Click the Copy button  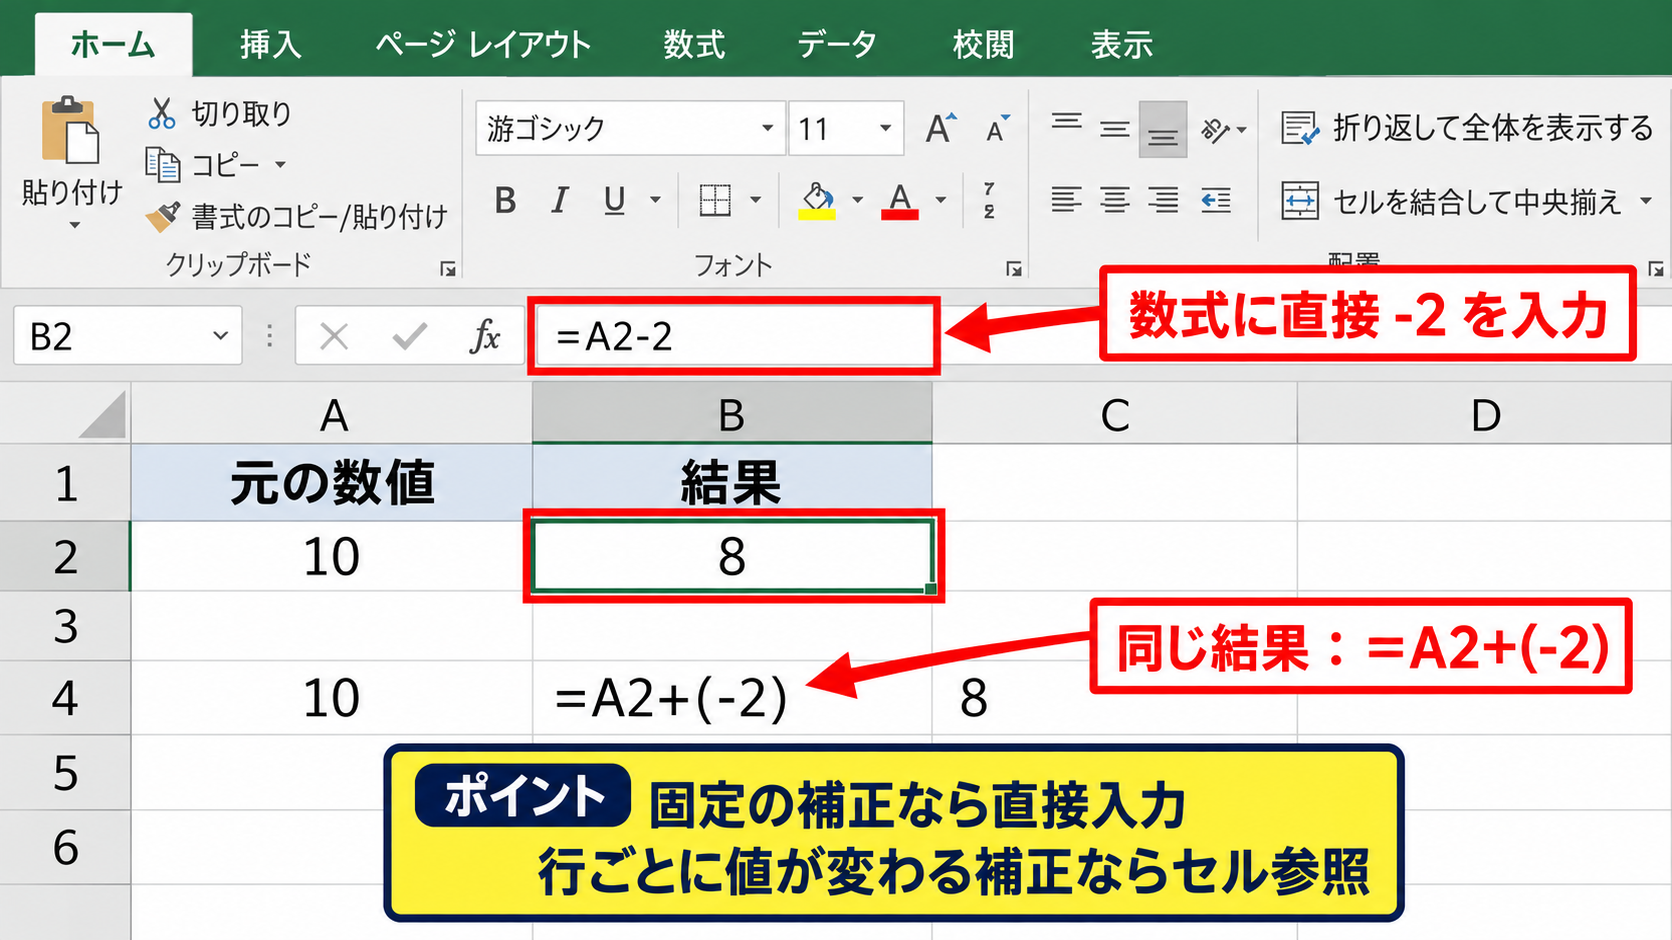(204, 164)
